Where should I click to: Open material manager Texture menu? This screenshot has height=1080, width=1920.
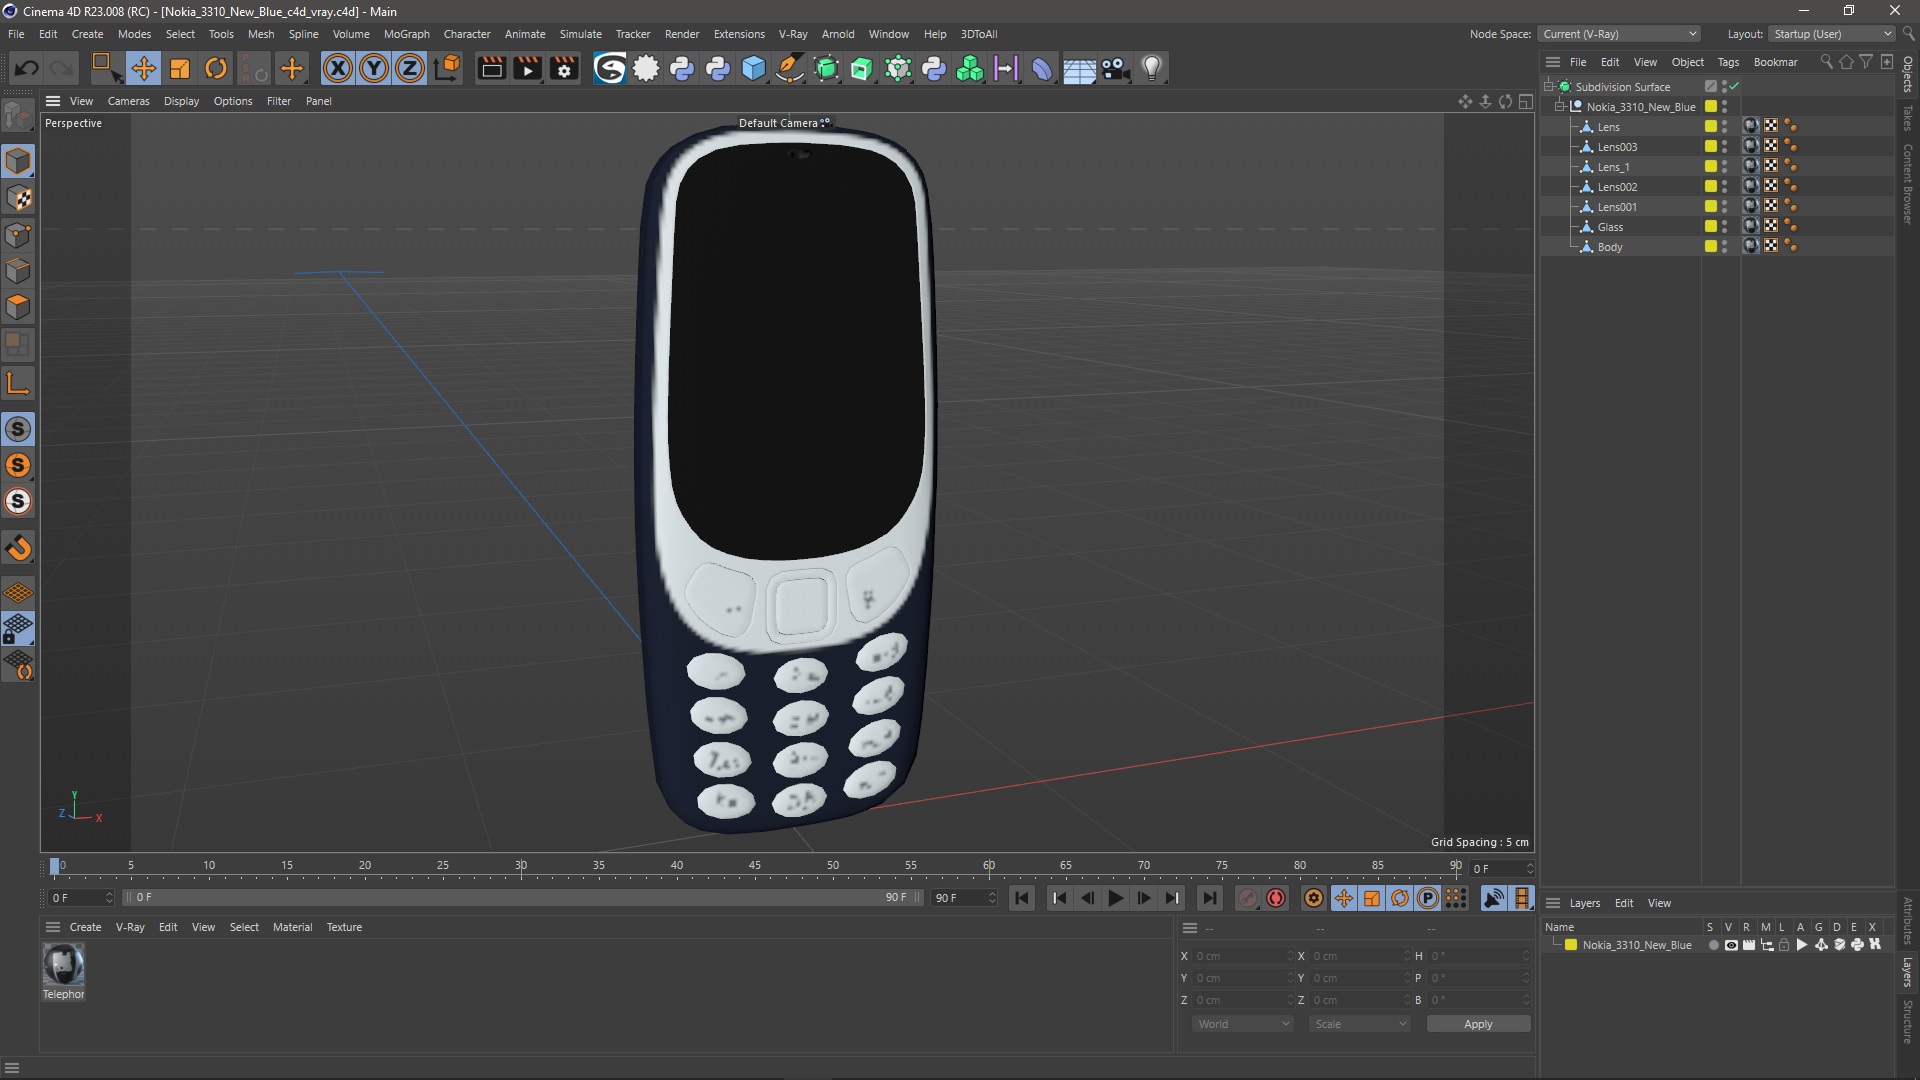[344, 927]
